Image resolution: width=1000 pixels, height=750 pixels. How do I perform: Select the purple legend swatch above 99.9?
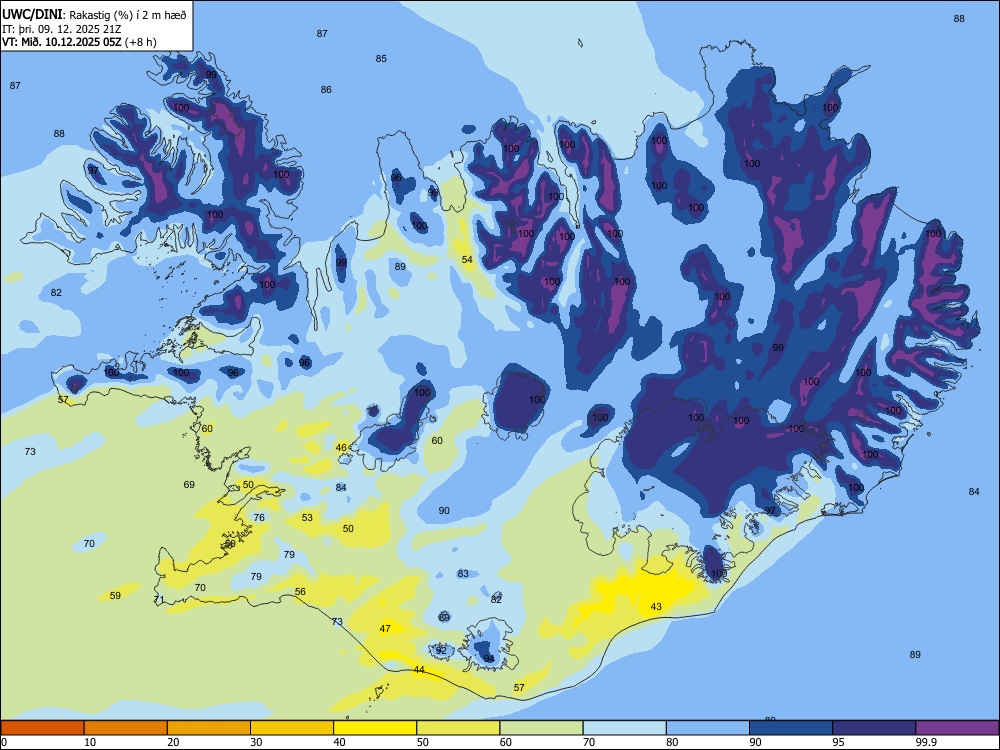tap(957, 728)
